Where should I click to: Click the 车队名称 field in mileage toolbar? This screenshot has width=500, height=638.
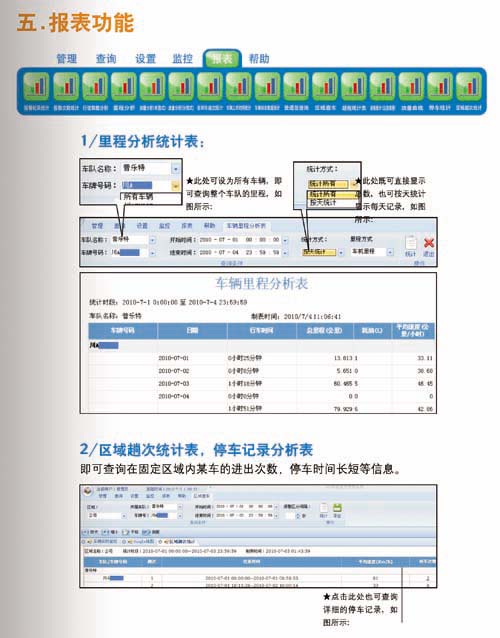129,240
